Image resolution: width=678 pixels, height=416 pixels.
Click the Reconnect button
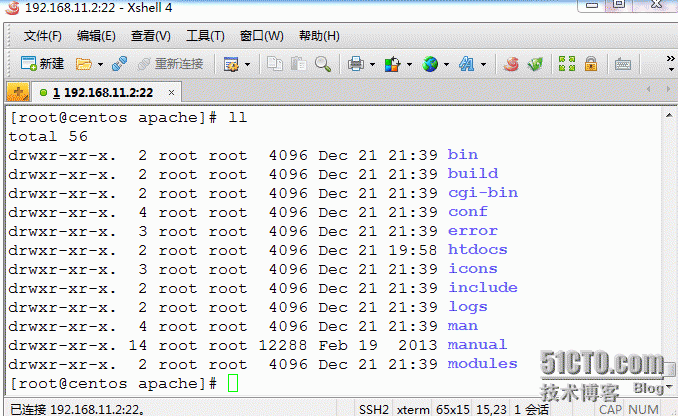click(170, 64)
